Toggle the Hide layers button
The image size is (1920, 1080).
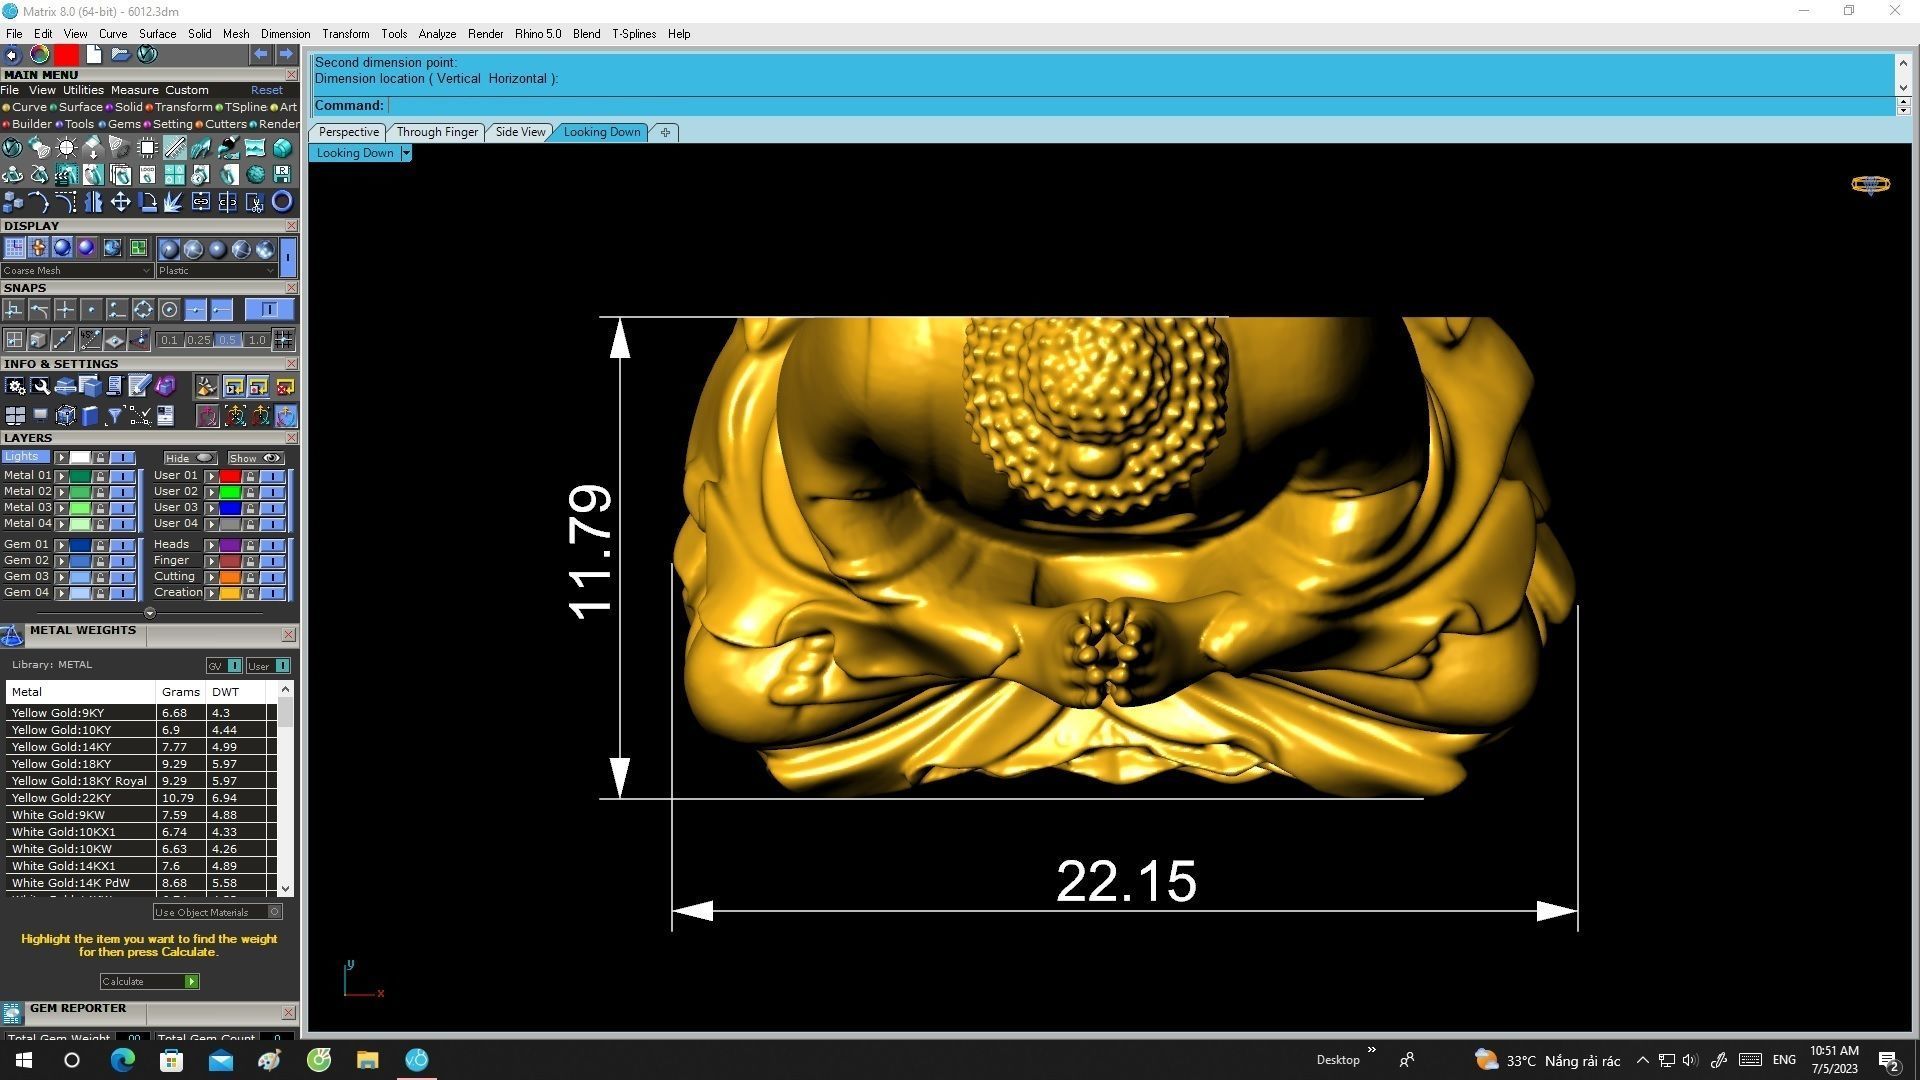click(x=190, y=458)
